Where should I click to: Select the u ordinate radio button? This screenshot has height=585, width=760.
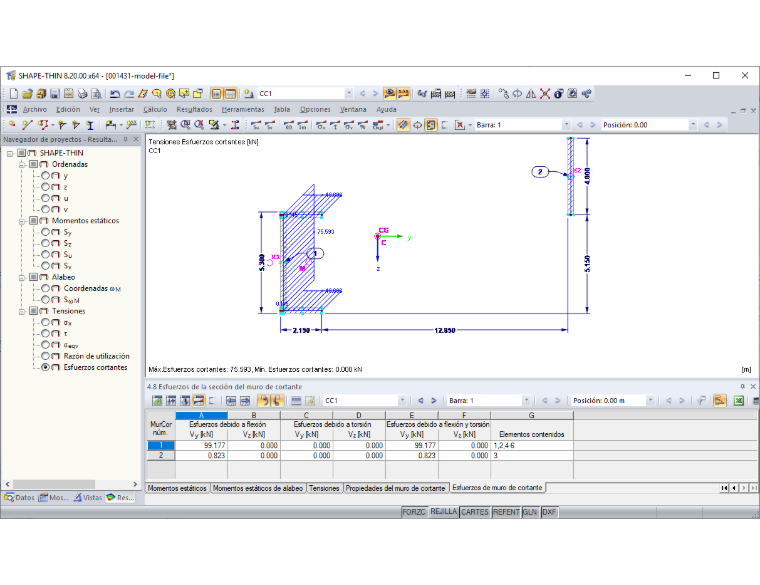(x=45, y=198)
